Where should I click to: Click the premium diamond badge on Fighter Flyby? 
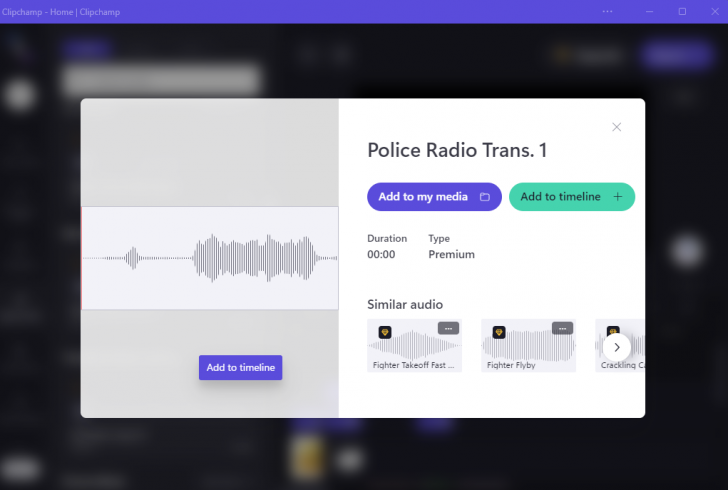[x=499, y=332]
